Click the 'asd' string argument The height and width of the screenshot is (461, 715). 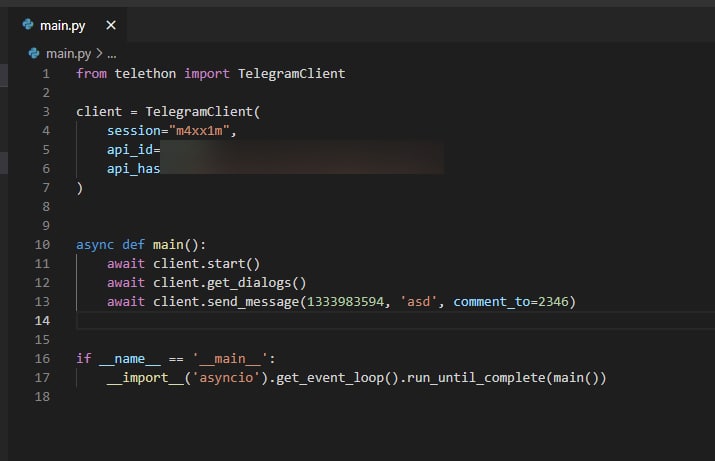tap(418, 302)
